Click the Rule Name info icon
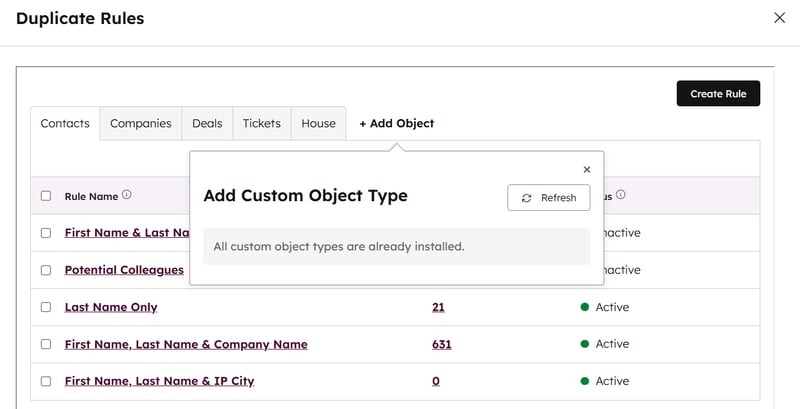800x409 pixels. point(127,196)
